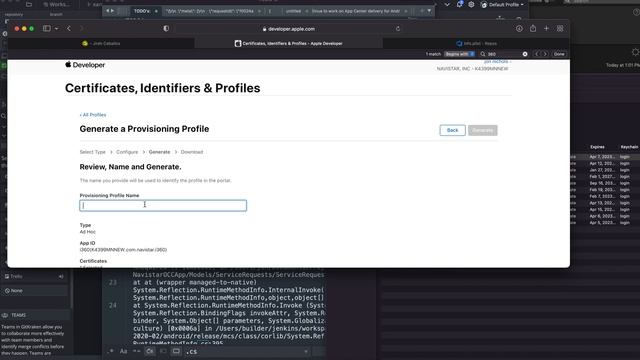Click the Back button
This screenshot has height=360, width=640.
click(452, 130)
